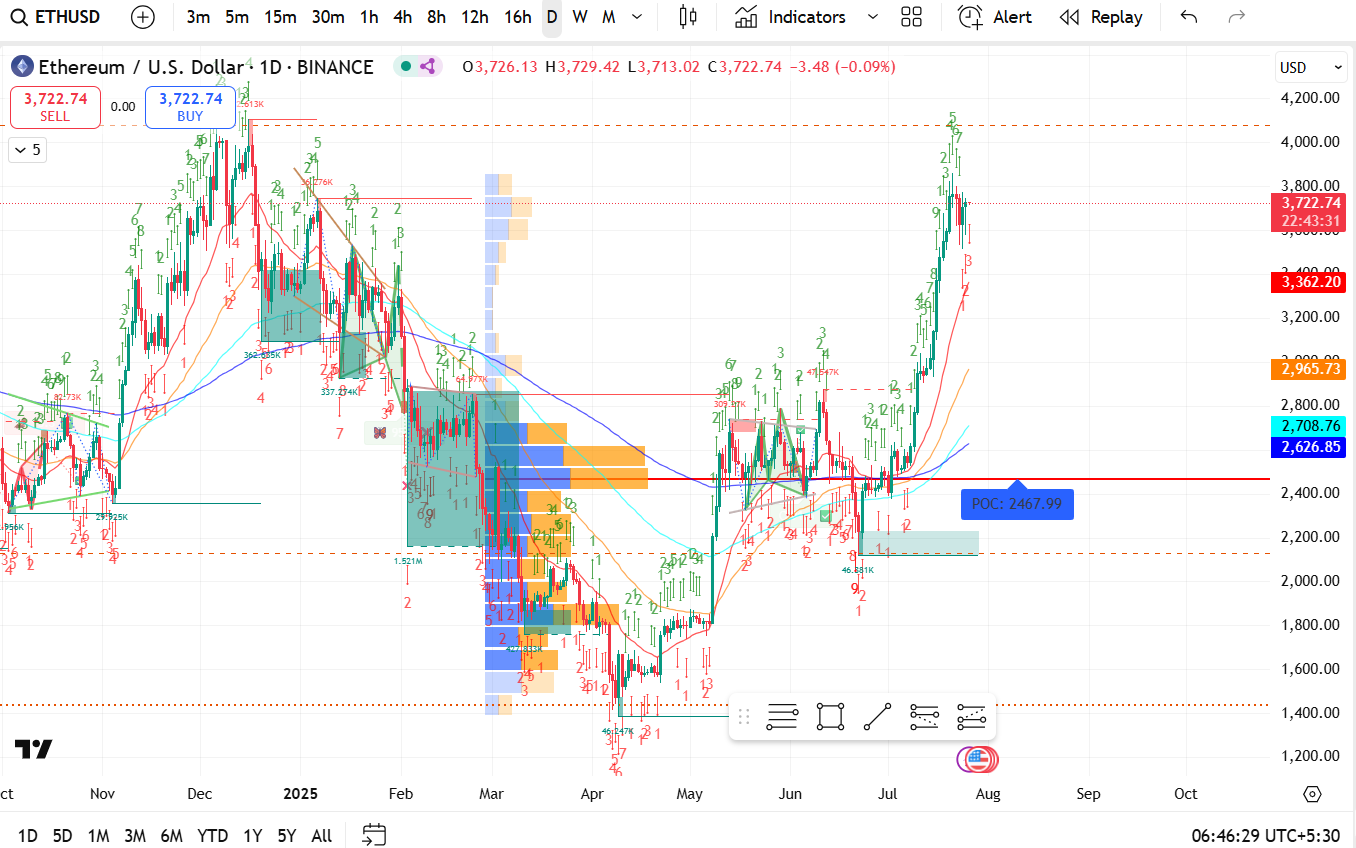The width and height of the screenshot is (1356, 848).
Task: Select the fixed range volume profile tool
Action: [x=782, y=716]
